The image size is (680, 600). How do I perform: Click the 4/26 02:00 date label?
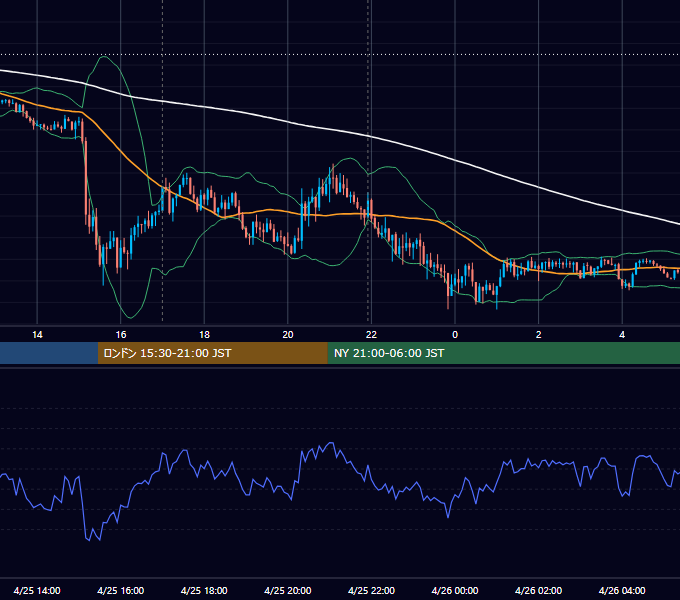(538, 590)
